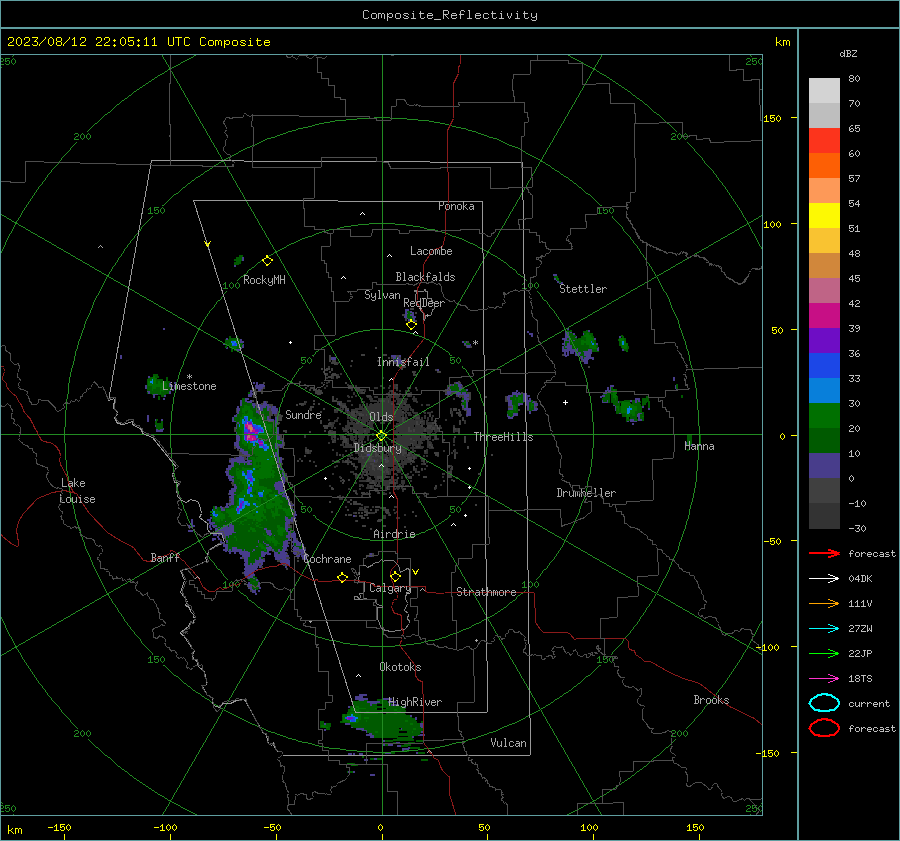The height and width of the screenshot is (841, 900).
Task: Pick the red swatch in dBZ scale
Action: pyautogui.click(x=824, y=140)
